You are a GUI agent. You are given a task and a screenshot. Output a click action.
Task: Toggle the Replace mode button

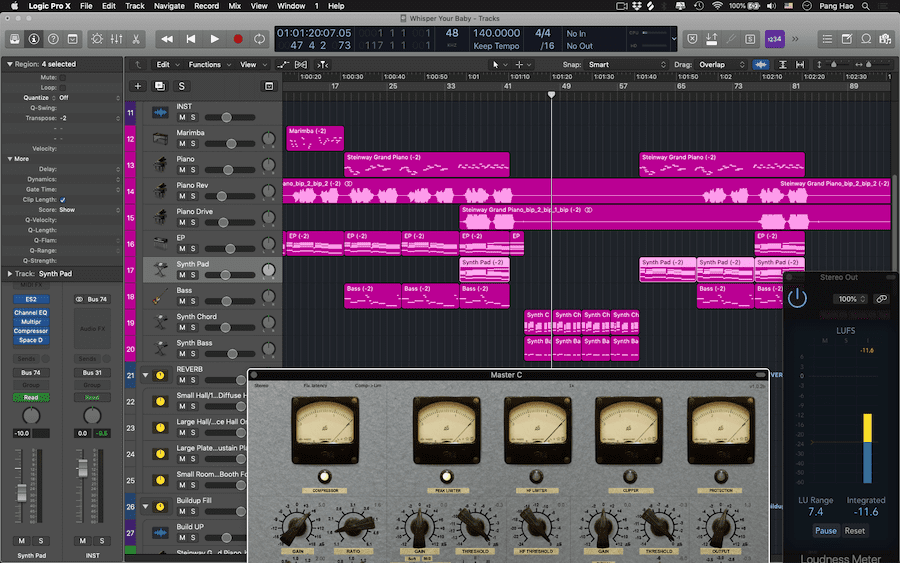point(692,39)
